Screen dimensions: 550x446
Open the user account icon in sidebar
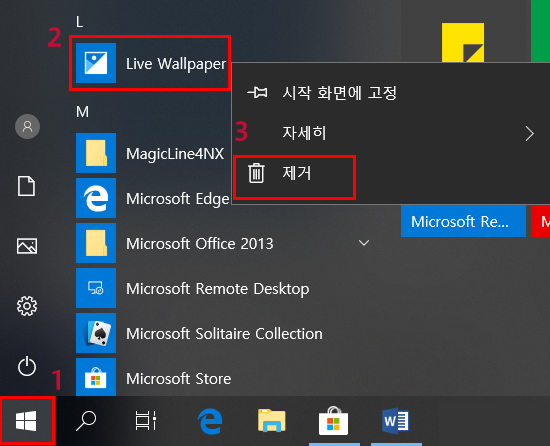[27, 126]
